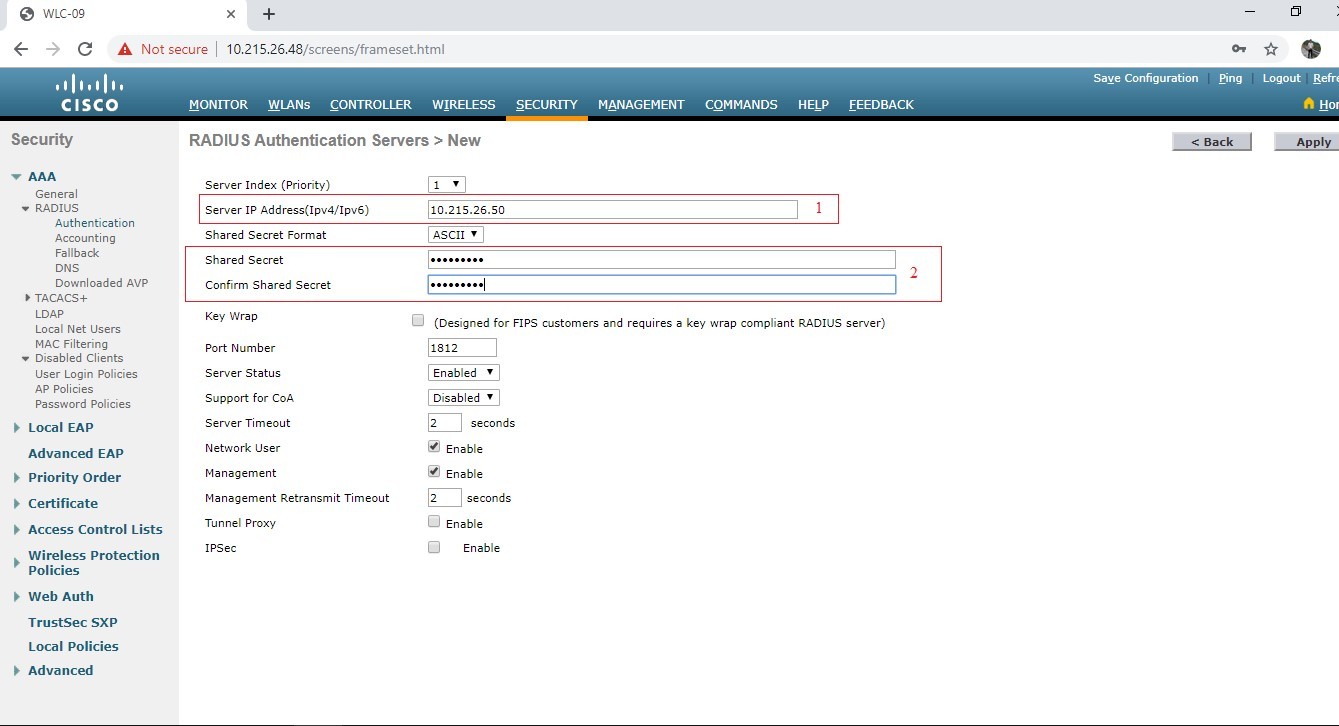Open the COMMANDS menu
Screen dimensions: 1339x726
point(741,104)
